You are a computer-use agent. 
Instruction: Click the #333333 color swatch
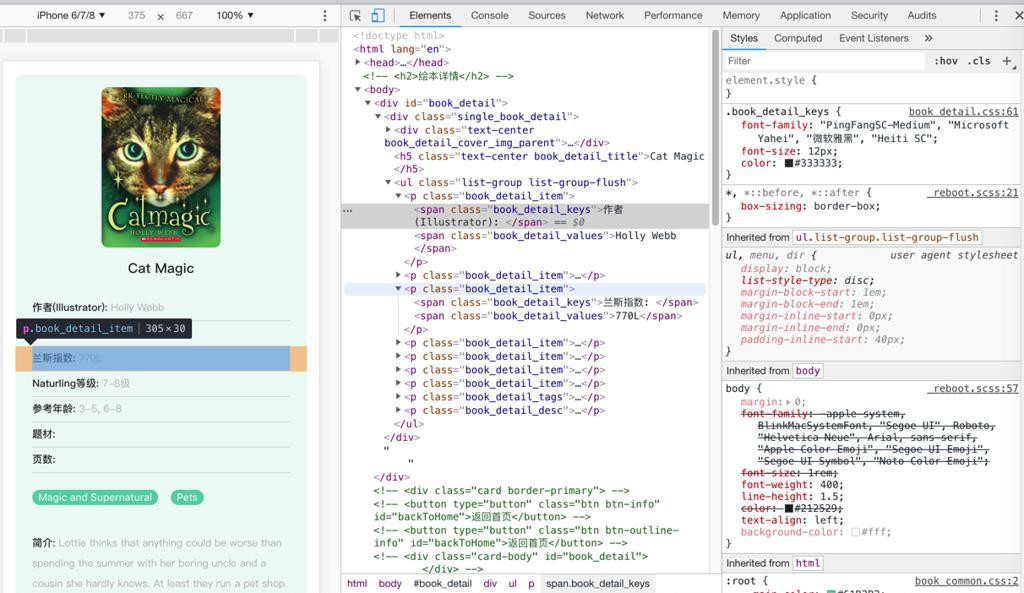789,163
